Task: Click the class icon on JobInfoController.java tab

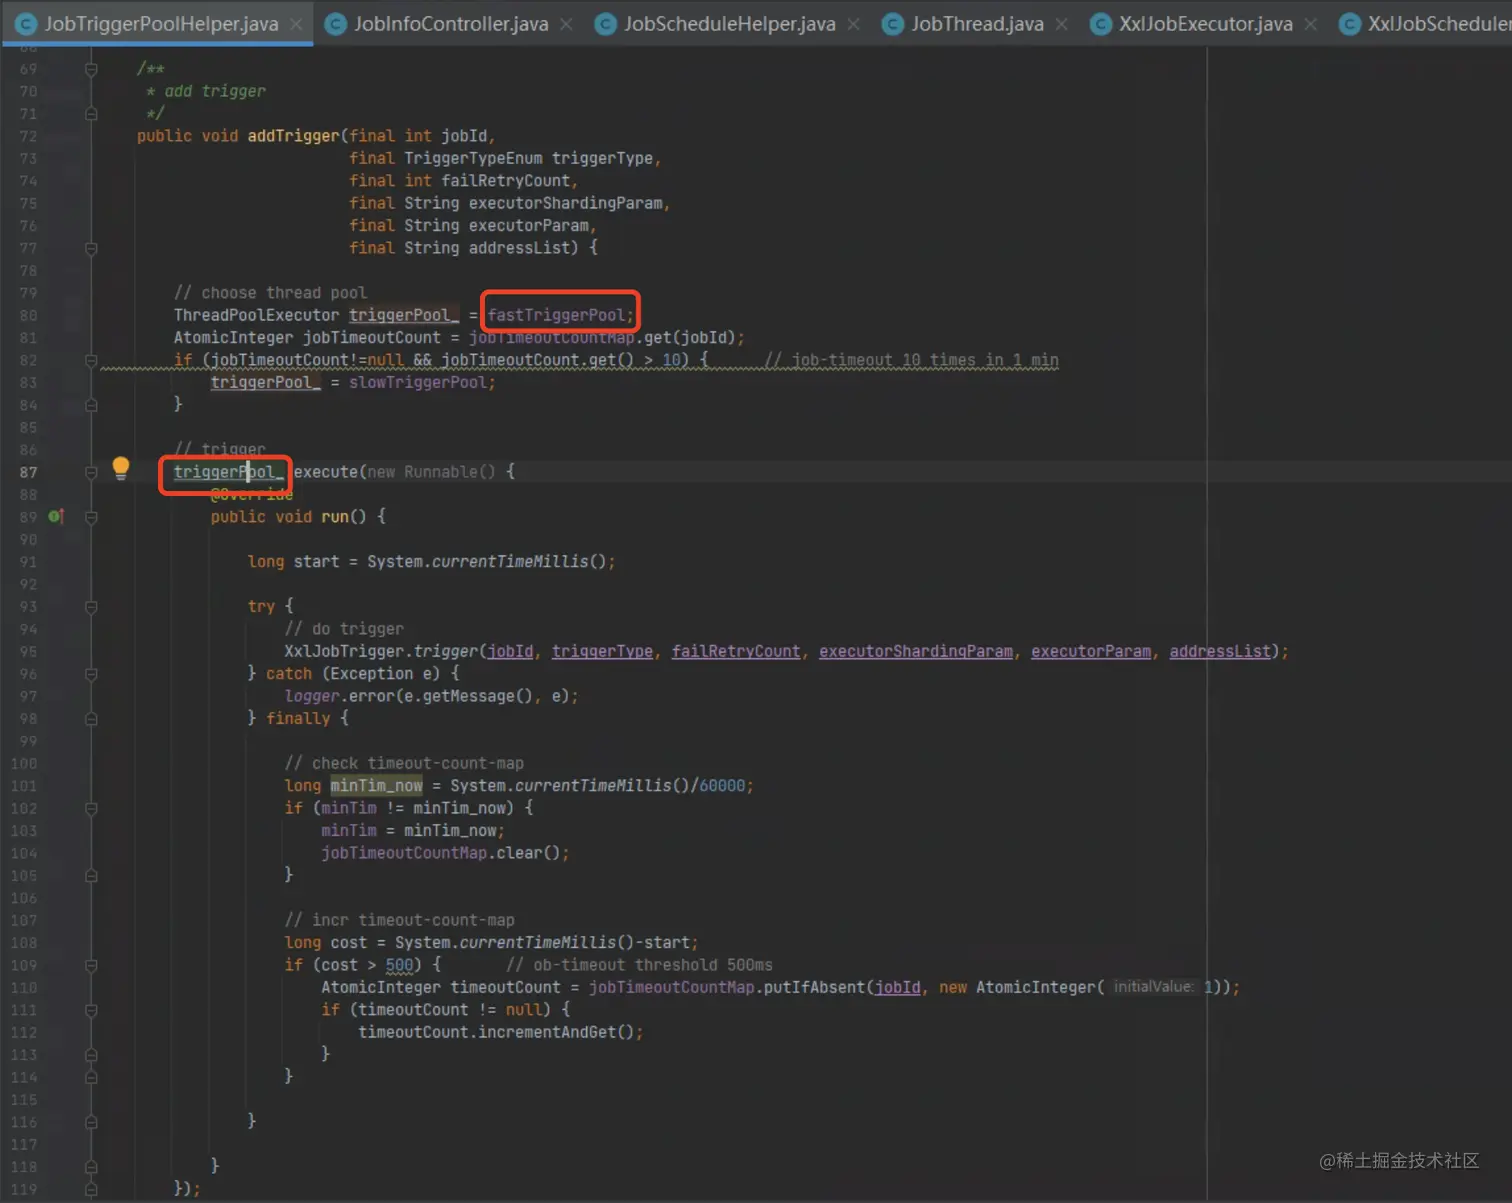Action: 336,24
